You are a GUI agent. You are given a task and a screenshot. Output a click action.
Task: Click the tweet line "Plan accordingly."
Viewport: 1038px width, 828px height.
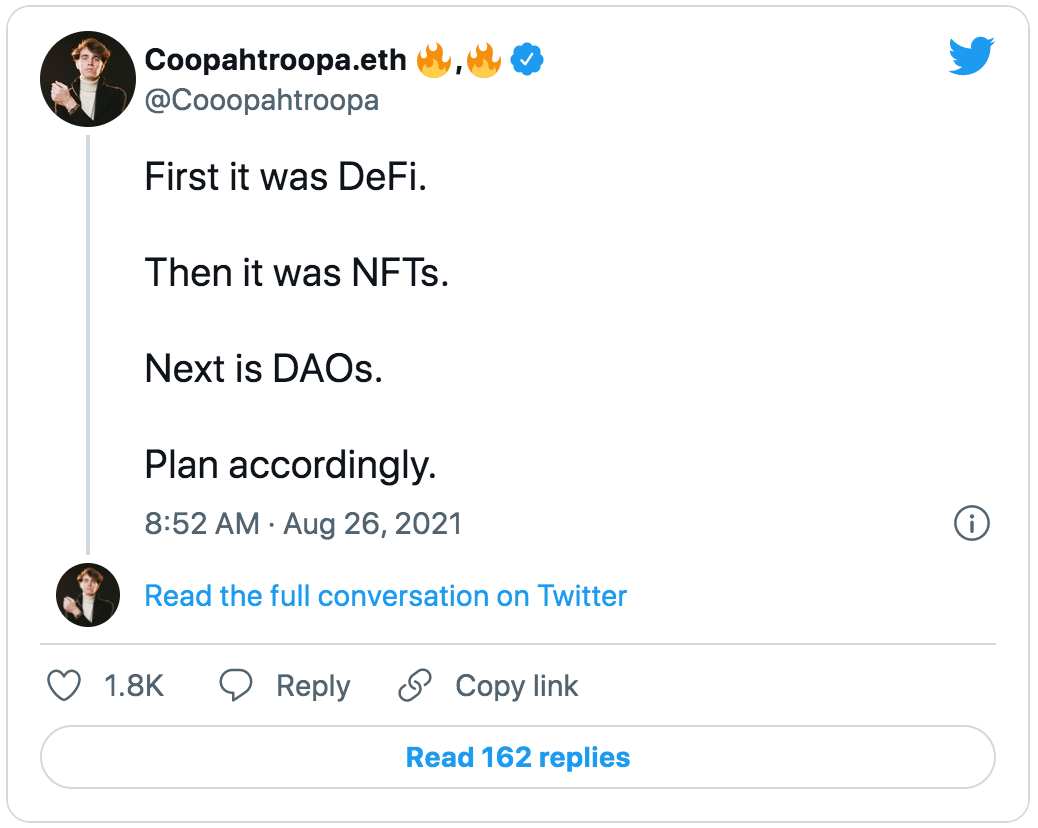[290, 465]
